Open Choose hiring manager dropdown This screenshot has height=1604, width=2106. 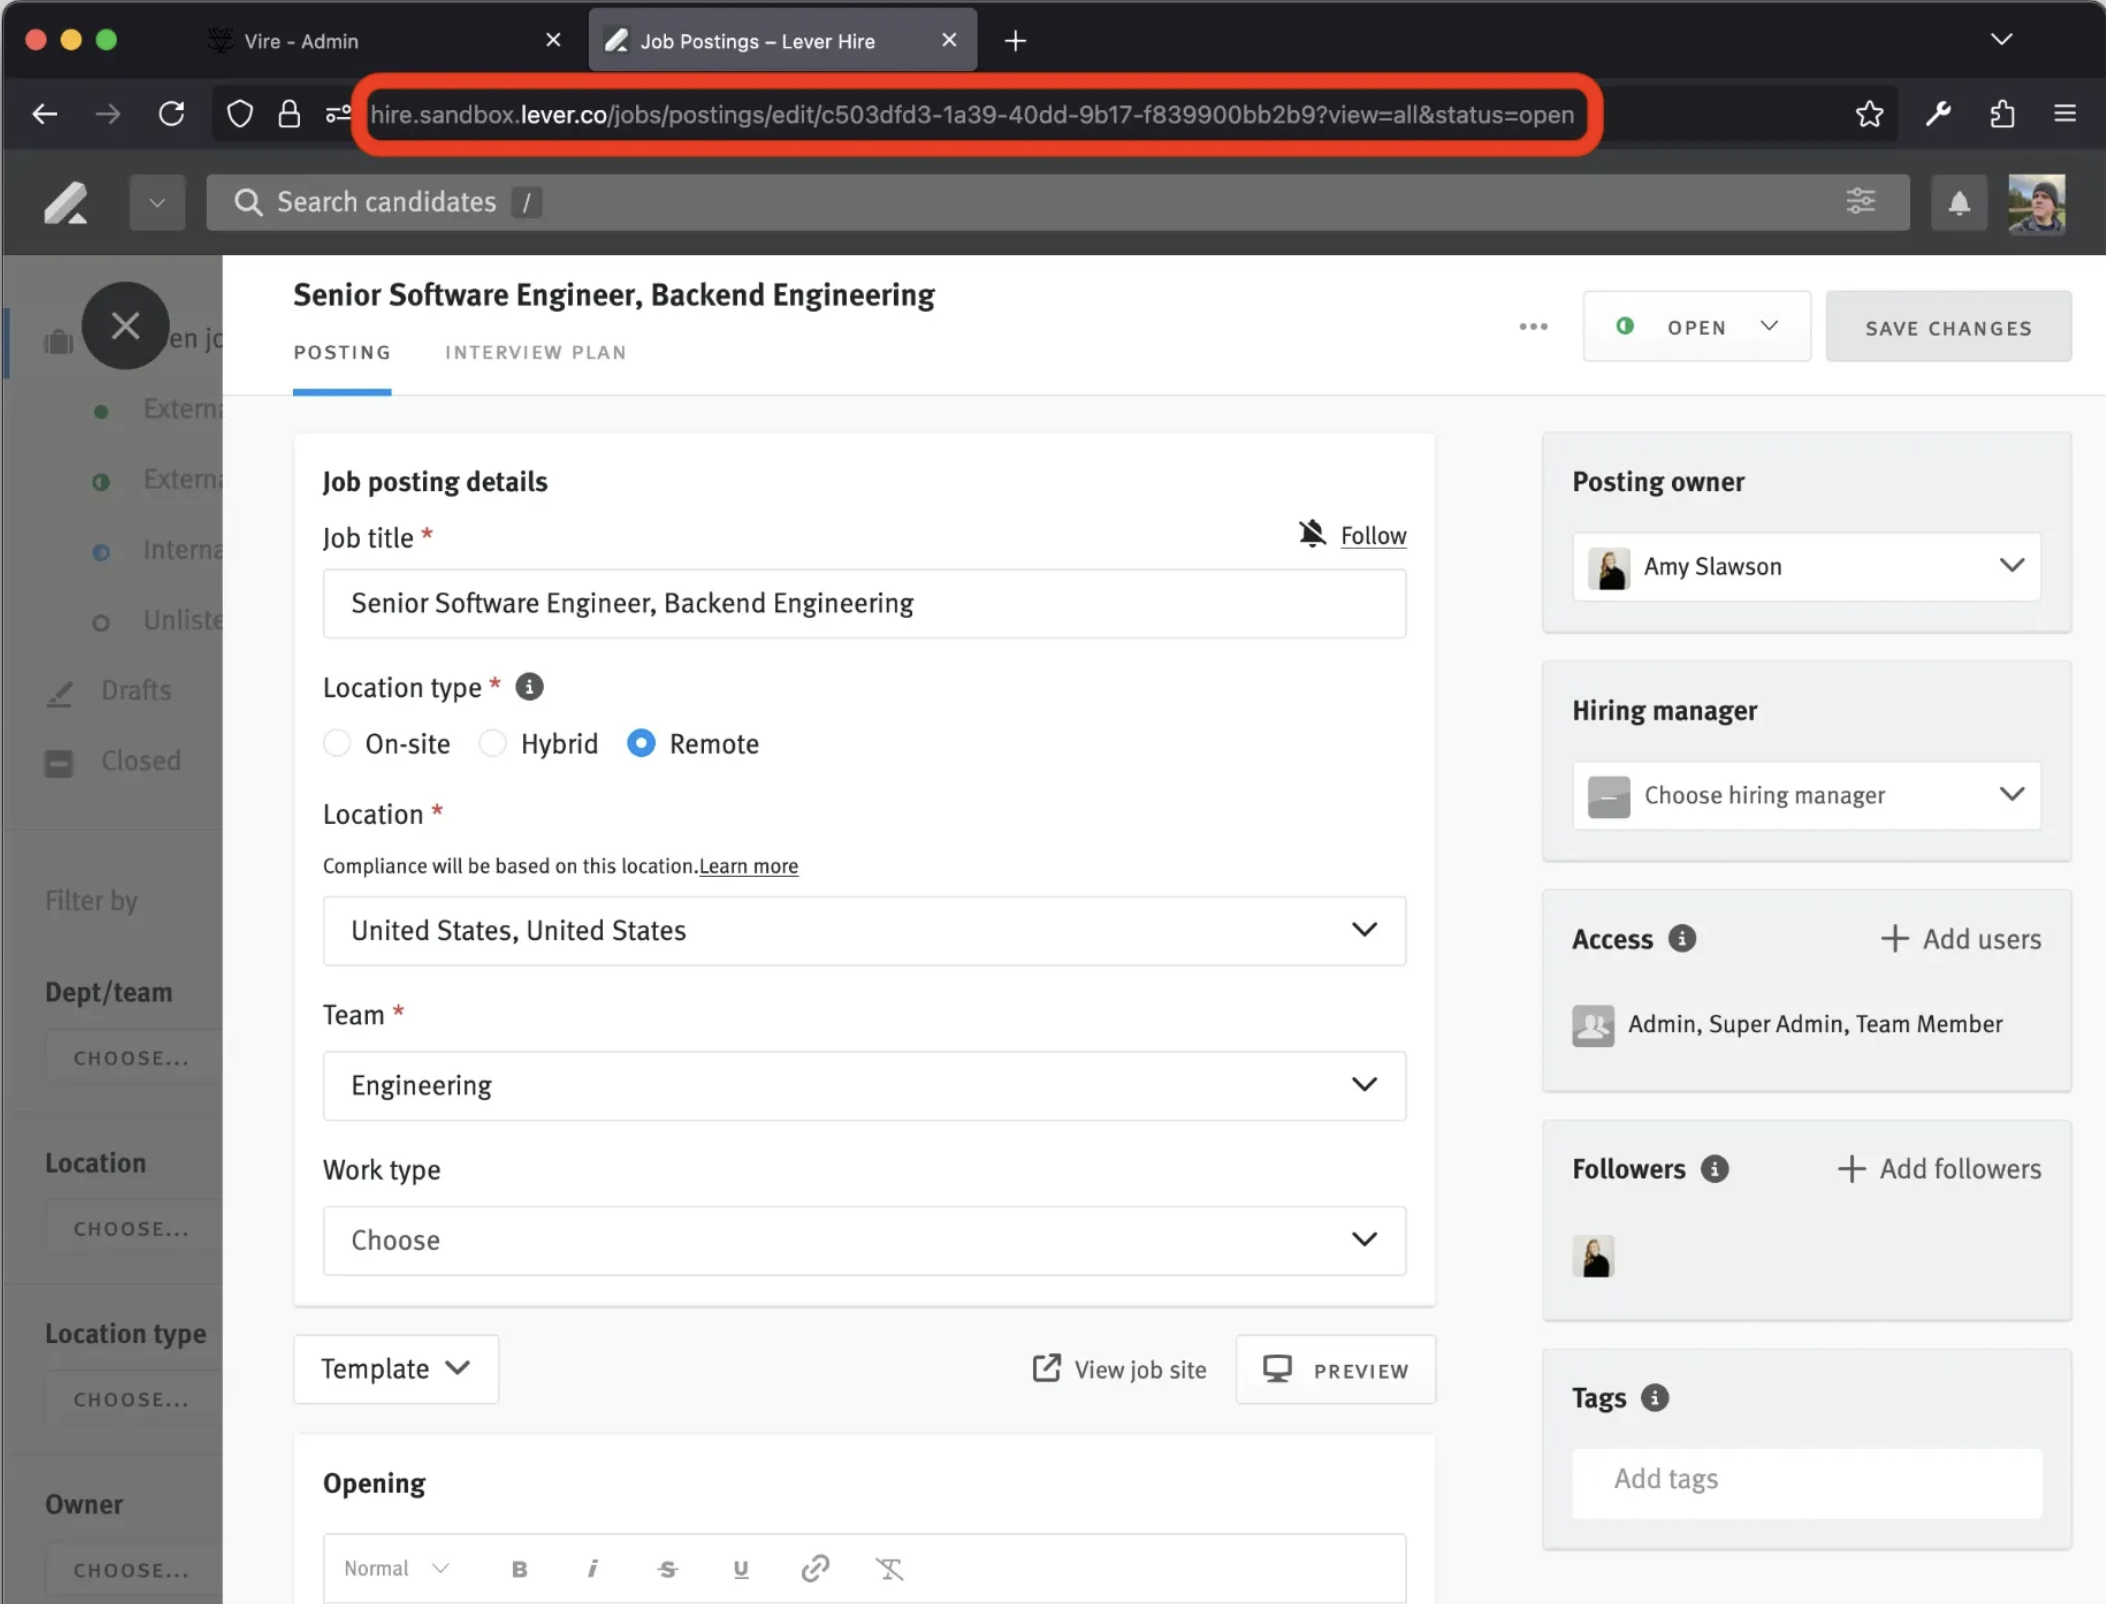click(1806, 795)
